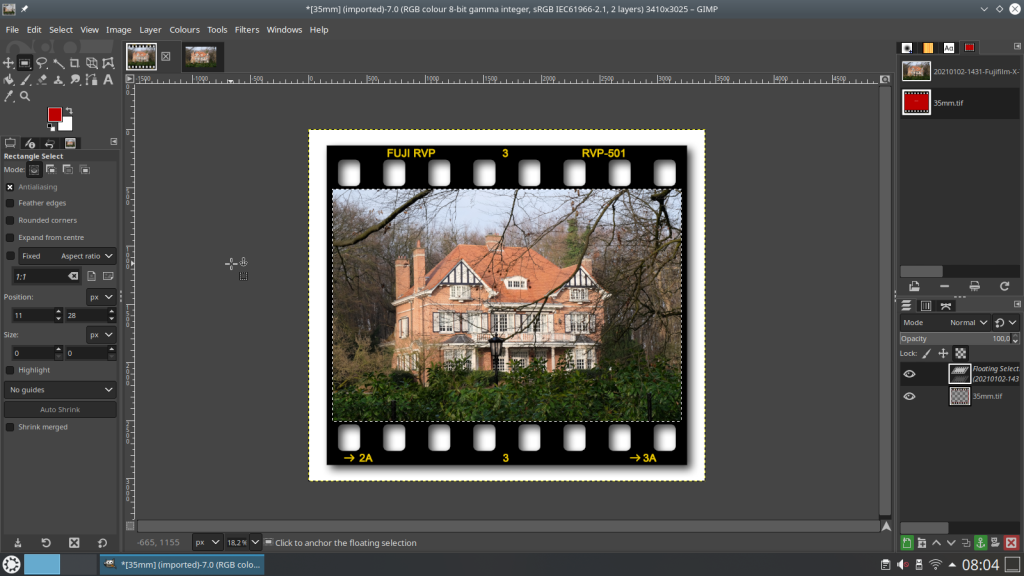
Task: Select the Eraser tool
Action: point(42,80)
